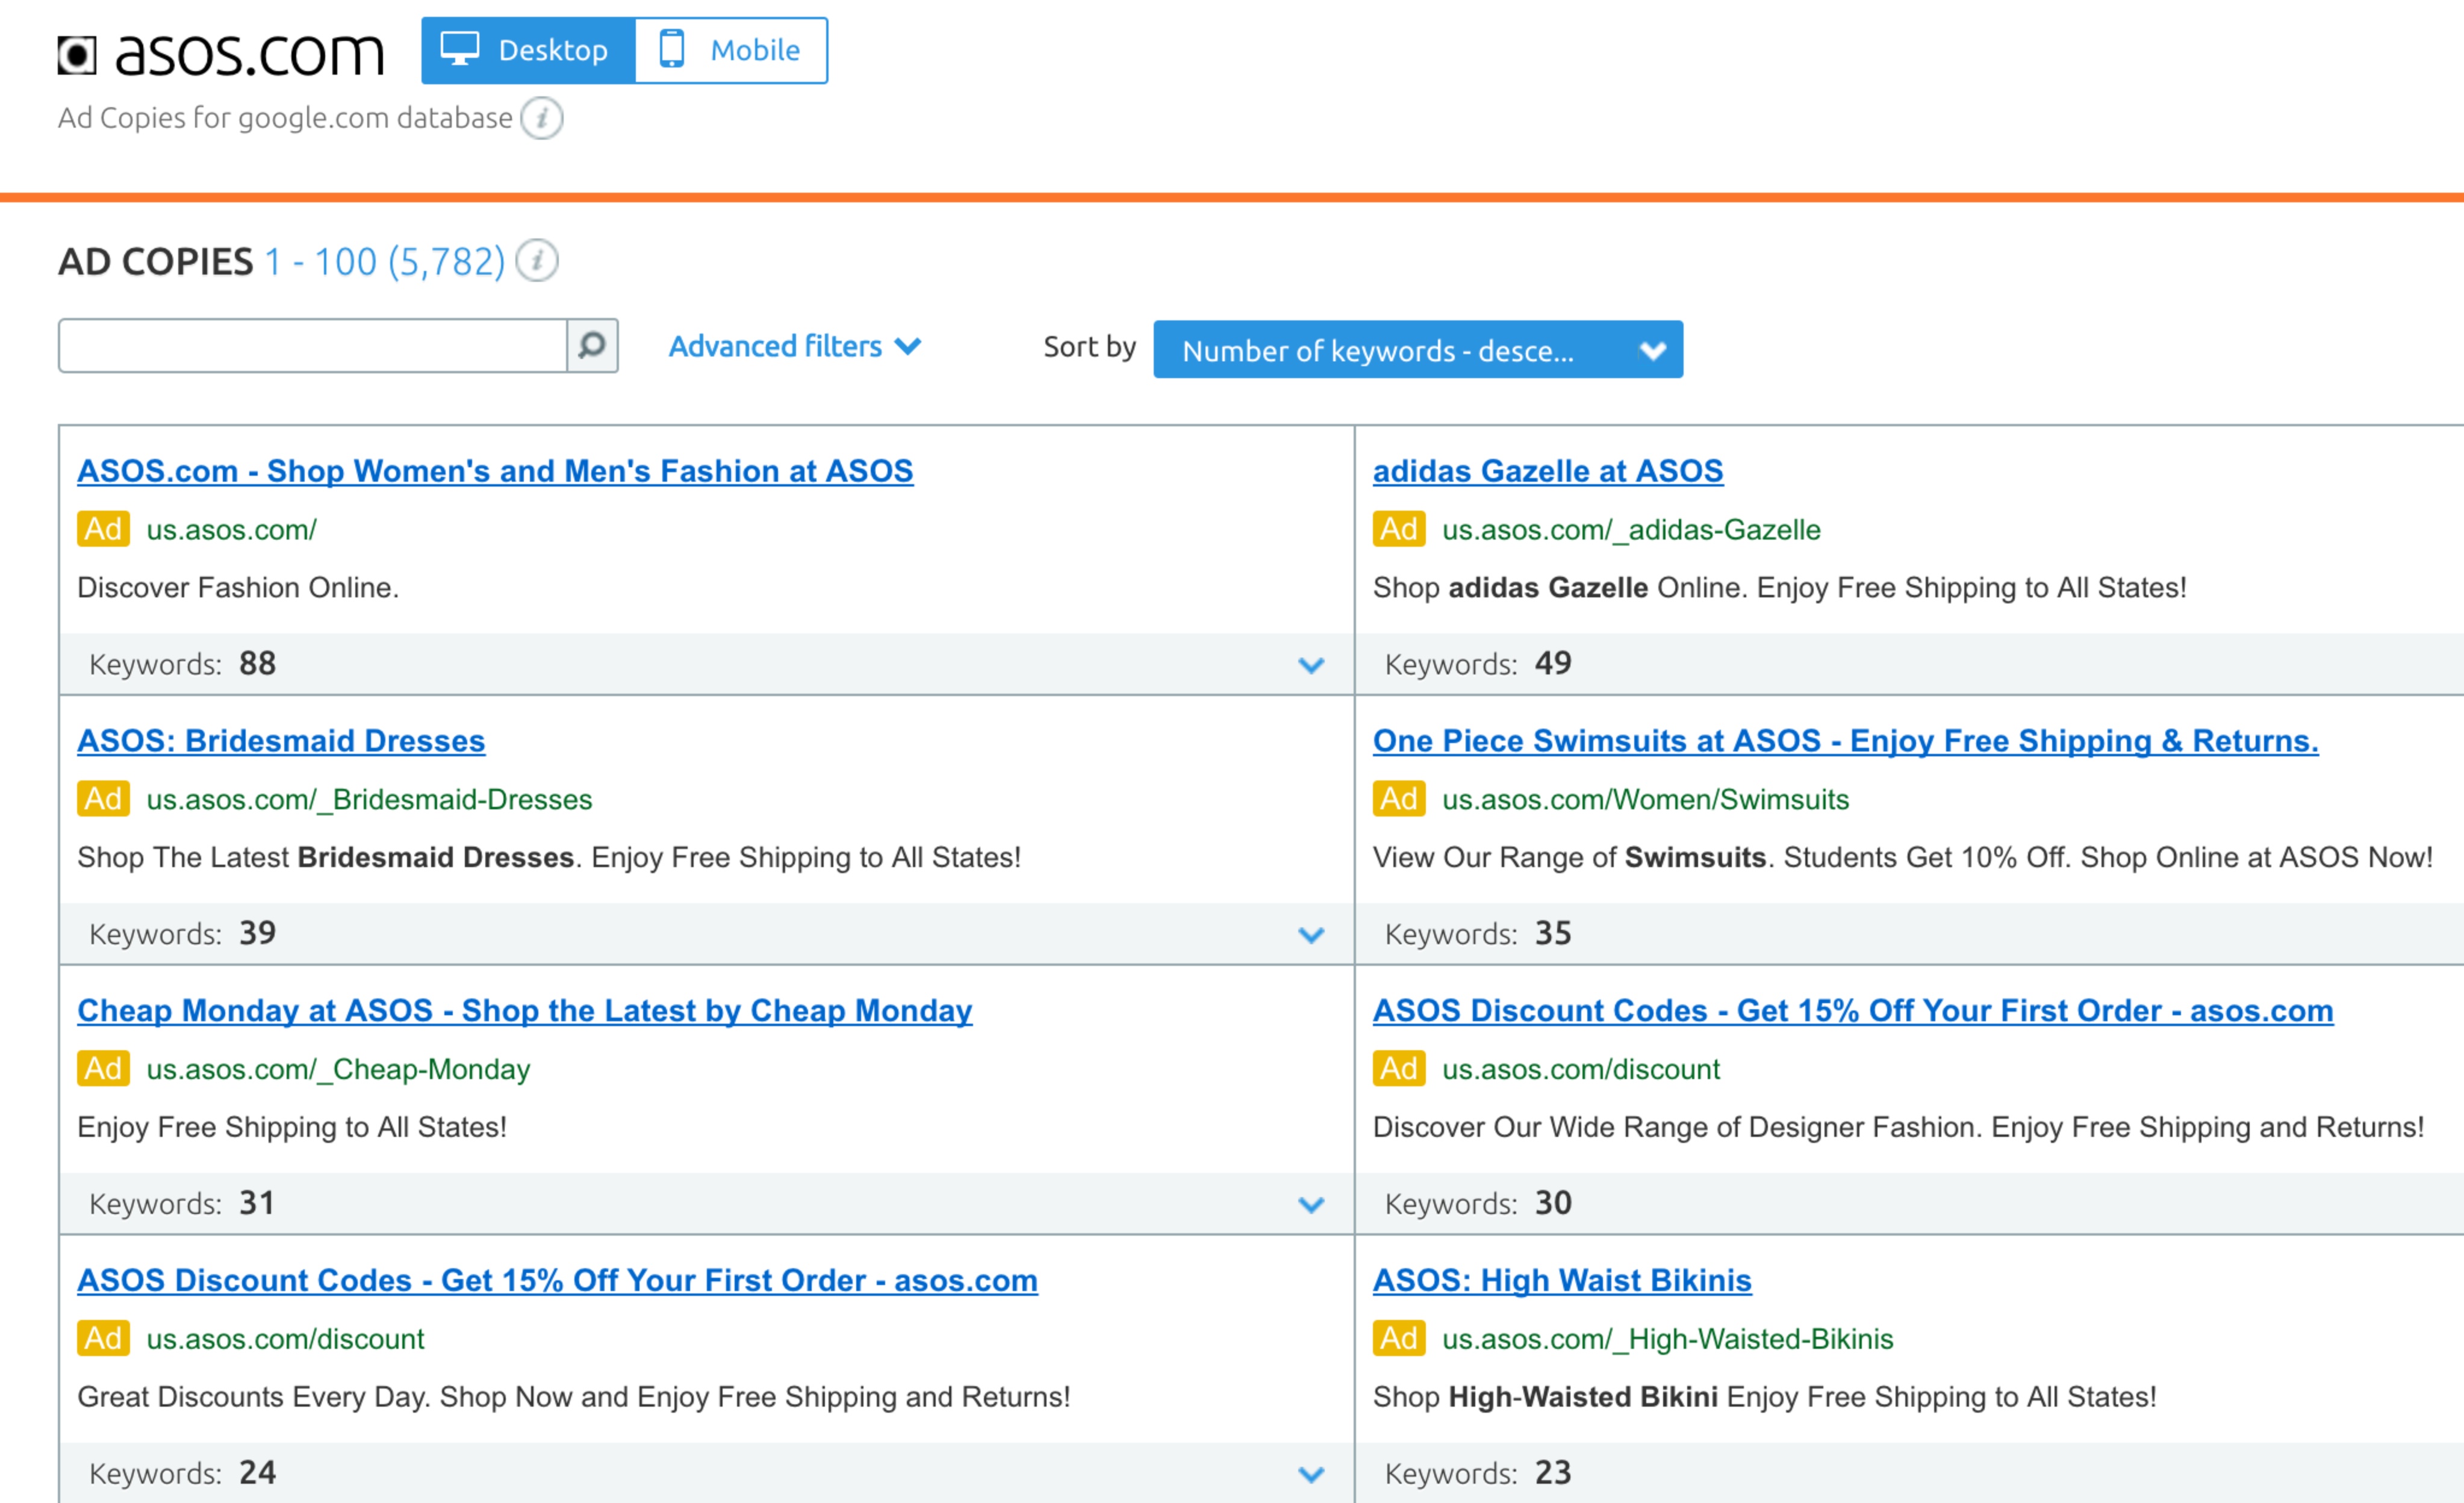Viewport: 2464px width, 1503px height.
Task: Open the adidas Gazelle at ASOS ad
Action: point(1548,471)
